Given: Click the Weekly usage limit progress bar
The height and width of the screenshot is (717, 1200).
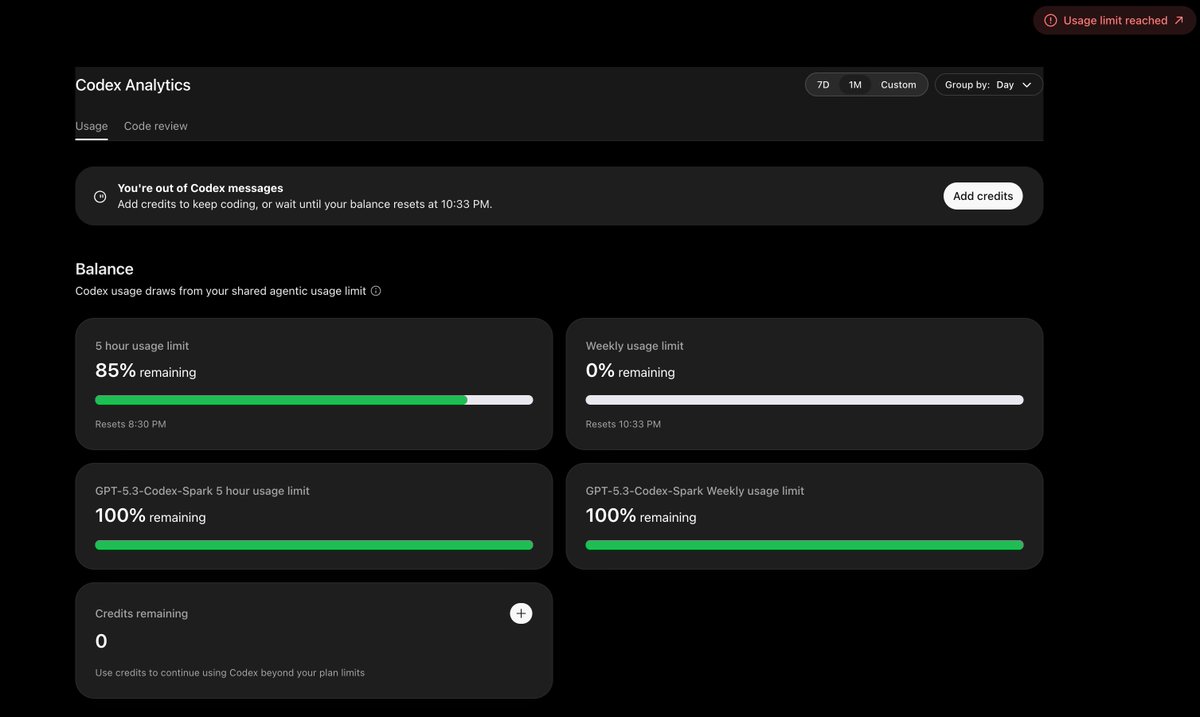Looking at the screenshot, I should pos(804,400).
